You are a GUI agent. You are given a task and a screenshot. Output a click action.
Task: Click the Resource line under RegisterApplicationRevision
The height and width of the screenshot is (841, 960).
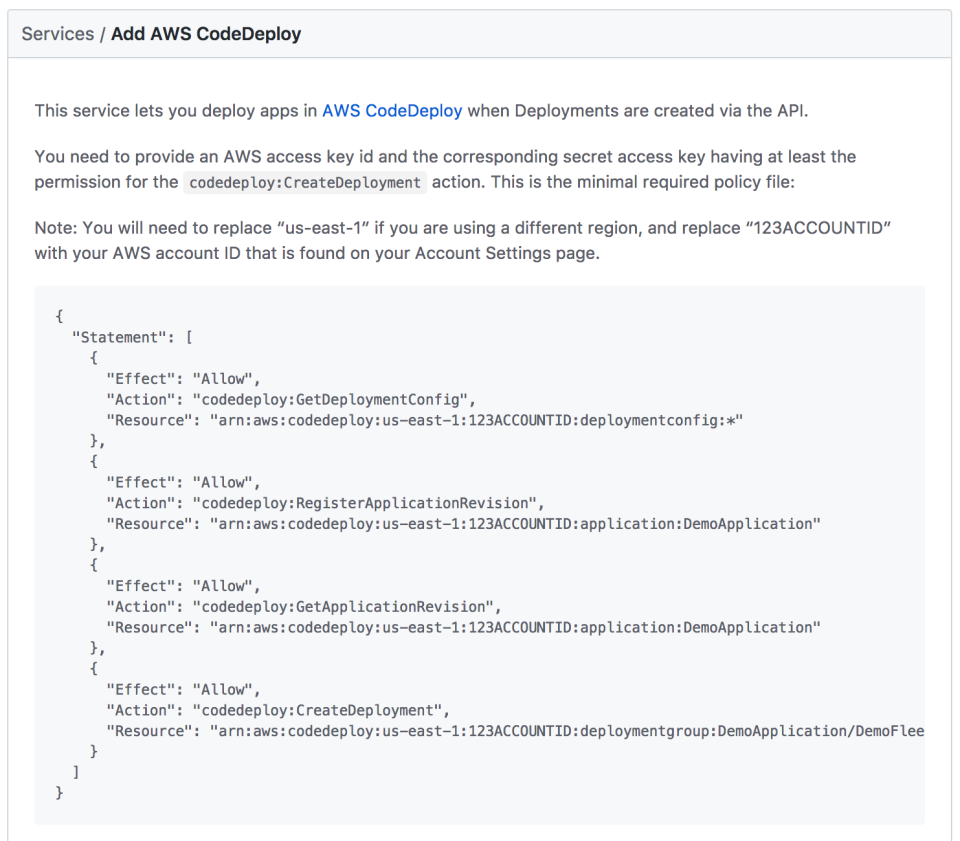(463, 524)
